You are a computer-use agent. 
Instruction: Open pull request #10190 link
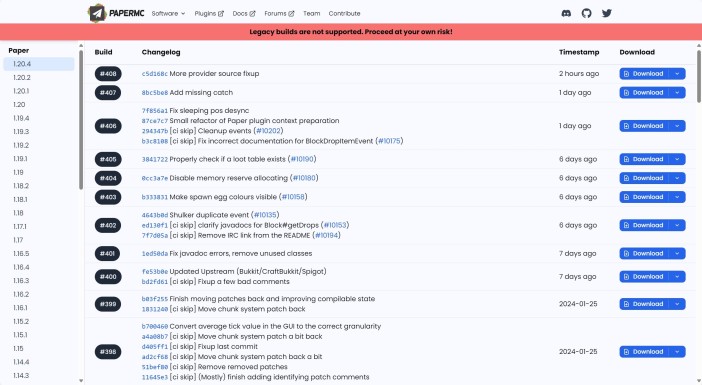(x=302, y=159)
